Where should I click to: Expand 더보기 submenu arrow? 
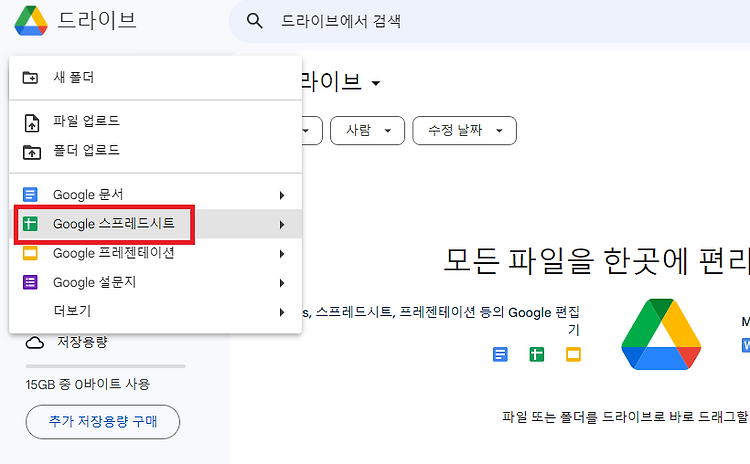282,312
